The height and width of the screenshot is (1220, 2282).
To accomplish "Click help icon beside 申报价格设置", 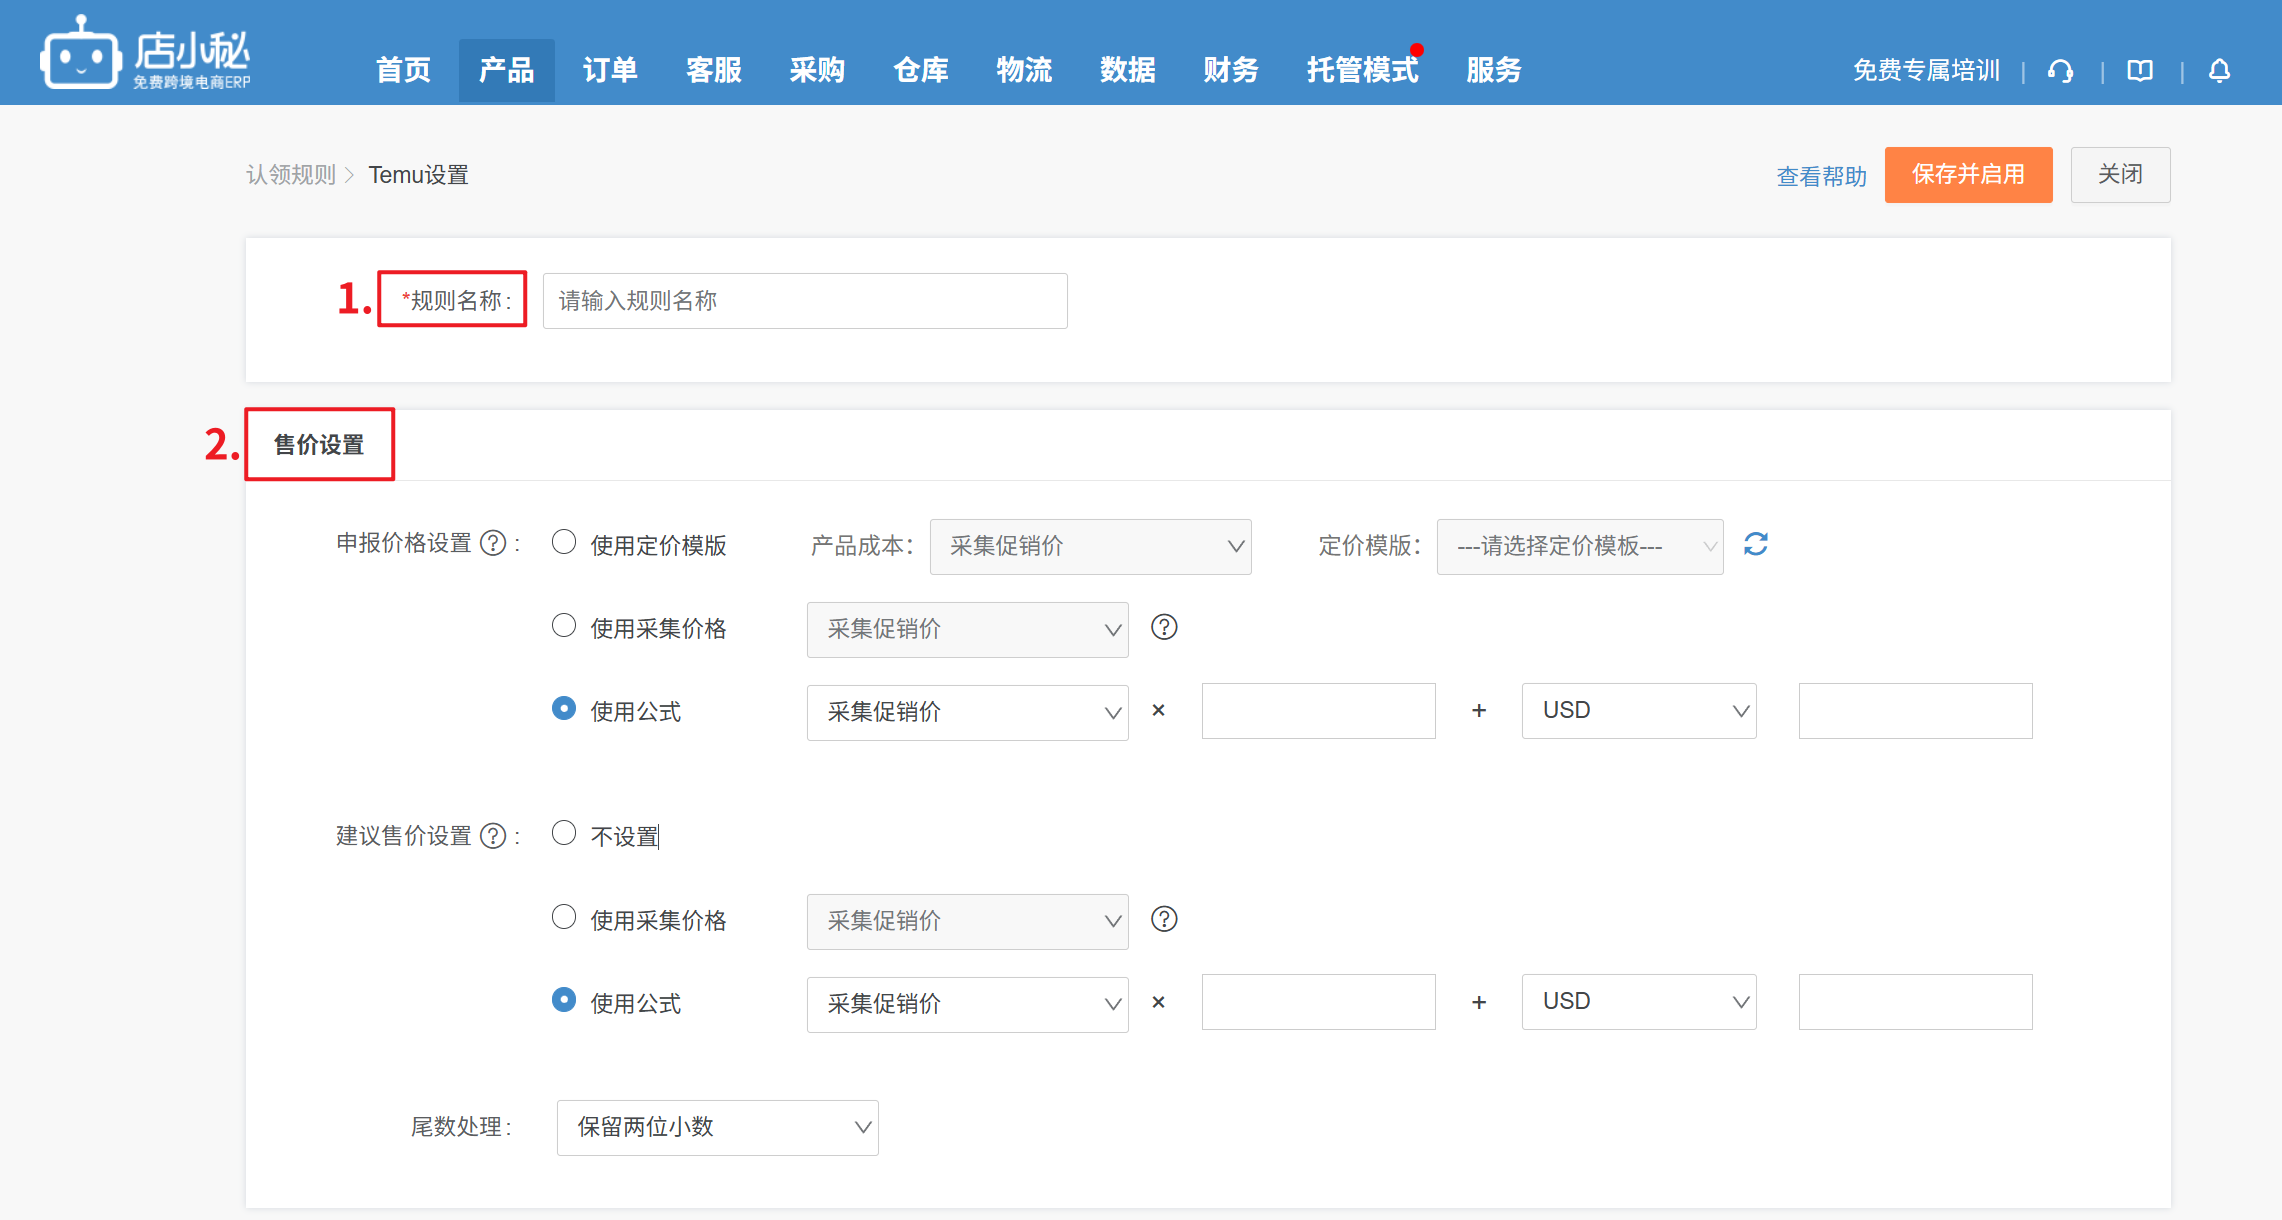I will (493, 543).
